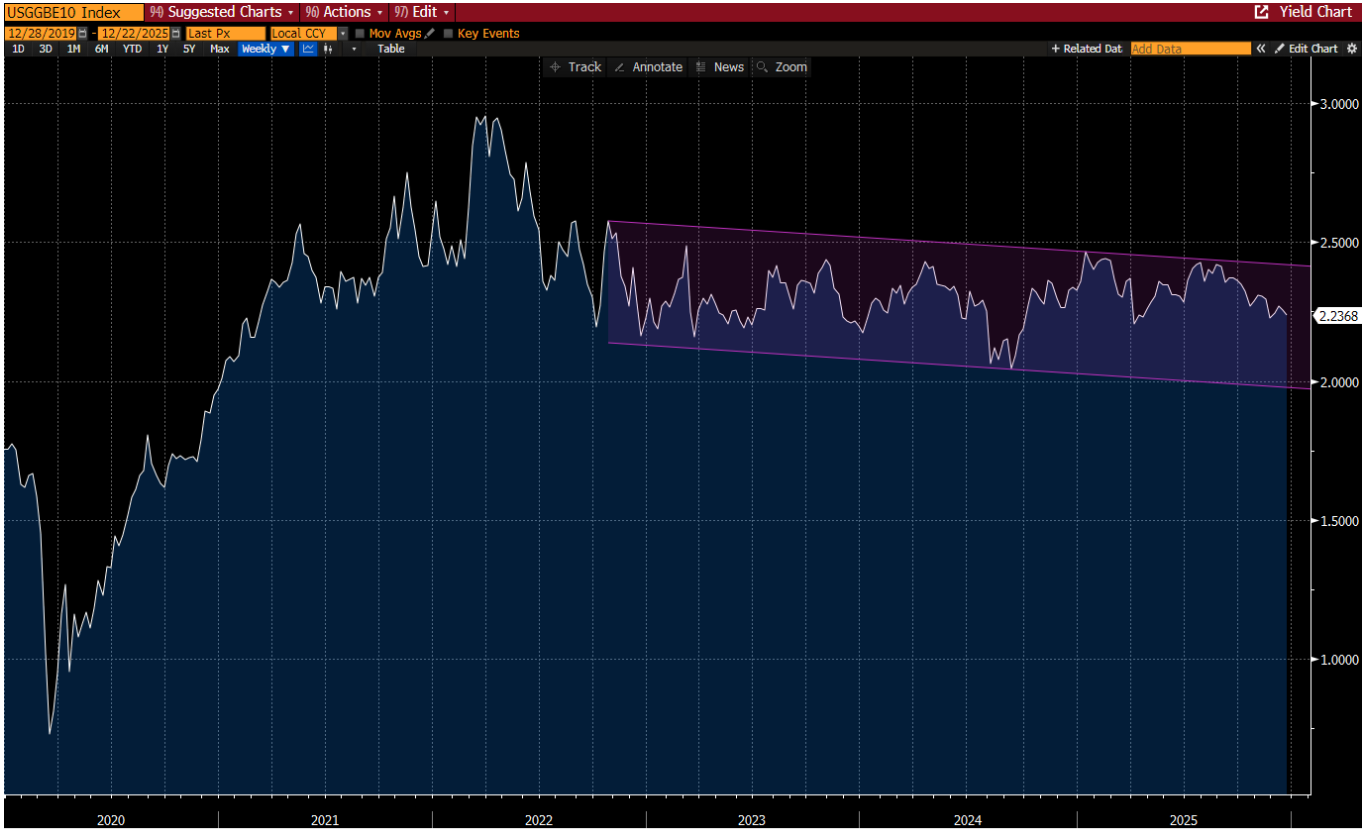Expand the Weekly periodicity dropdown
The height and width of the screenshot is (832, 1368).
[x=266, y=49]
